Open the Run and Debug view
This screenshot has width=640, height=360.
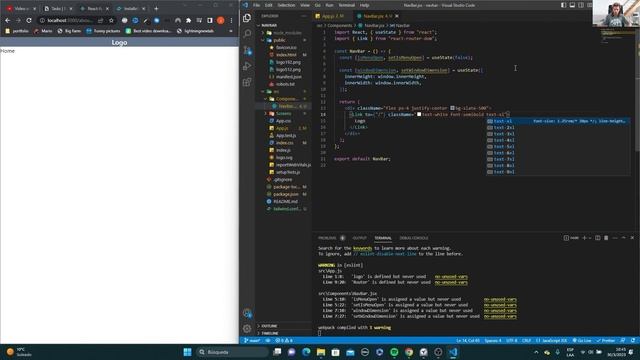tap(247, 66)
